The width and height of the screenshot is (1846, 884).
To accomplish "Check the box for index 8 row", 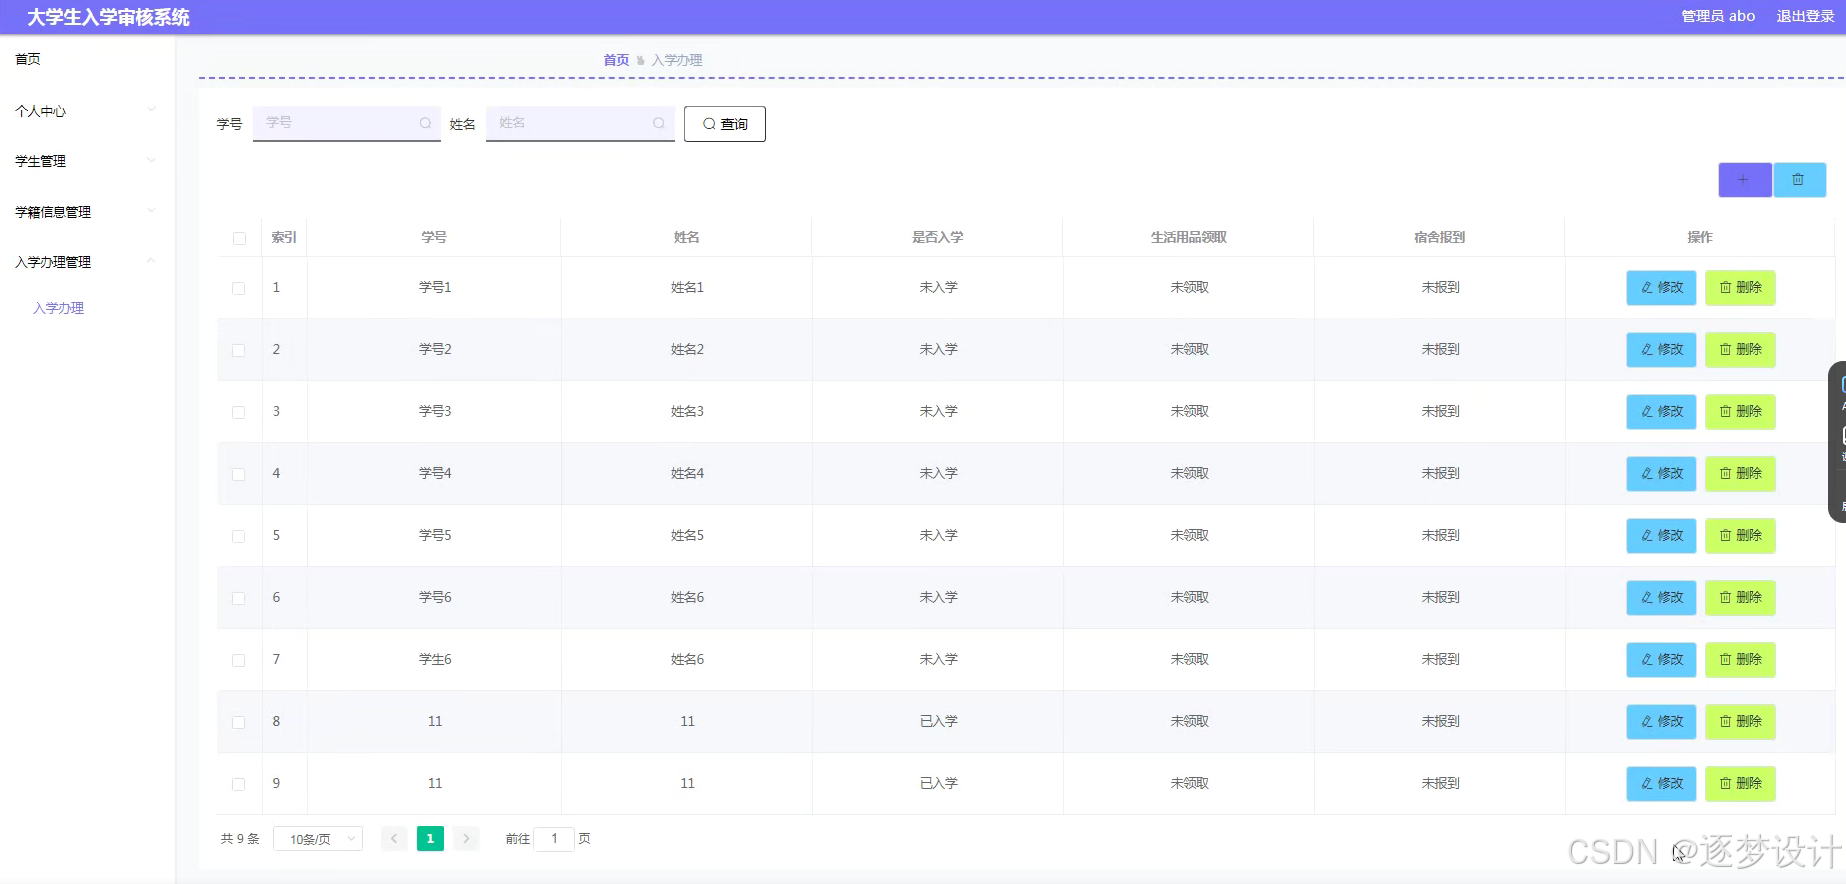I will click(x=239, y=722).
